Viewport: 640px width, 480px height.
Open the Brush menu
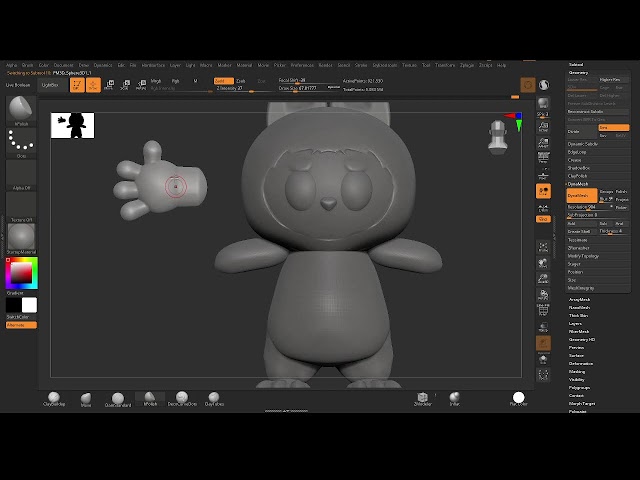(27, 65)
